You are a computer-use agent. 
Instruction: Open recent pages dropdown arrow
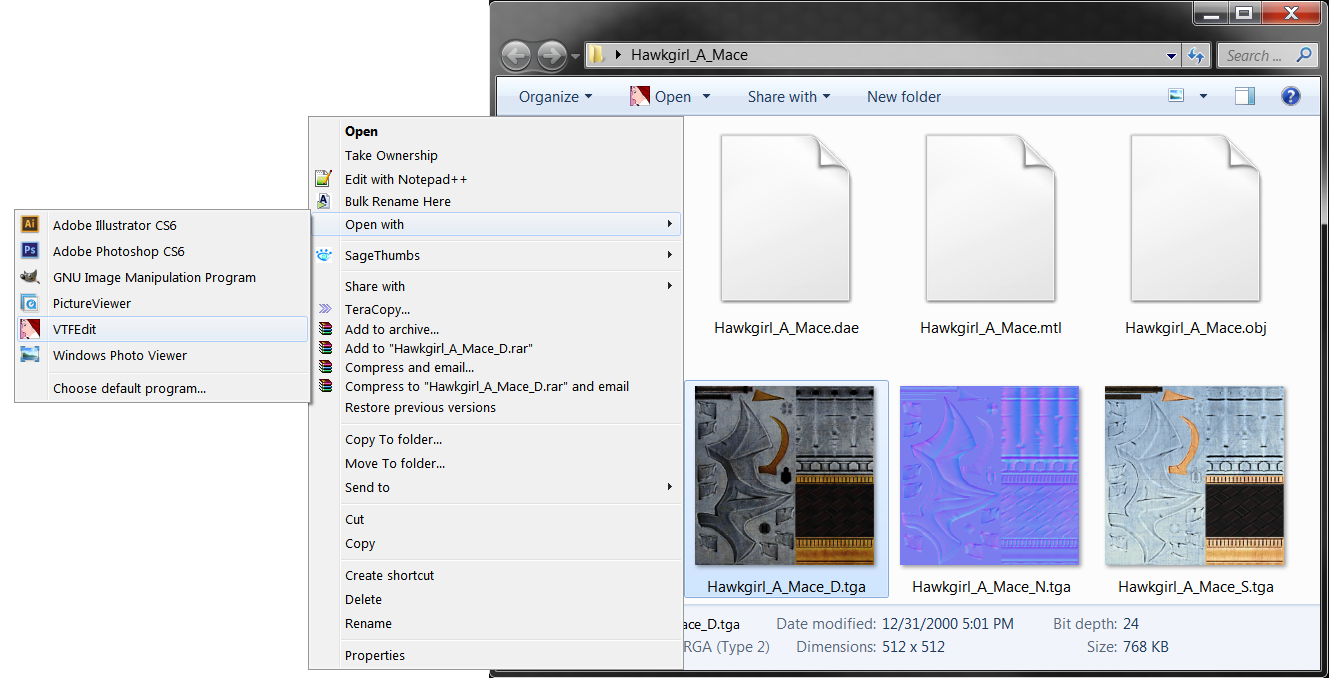point(576,57)
